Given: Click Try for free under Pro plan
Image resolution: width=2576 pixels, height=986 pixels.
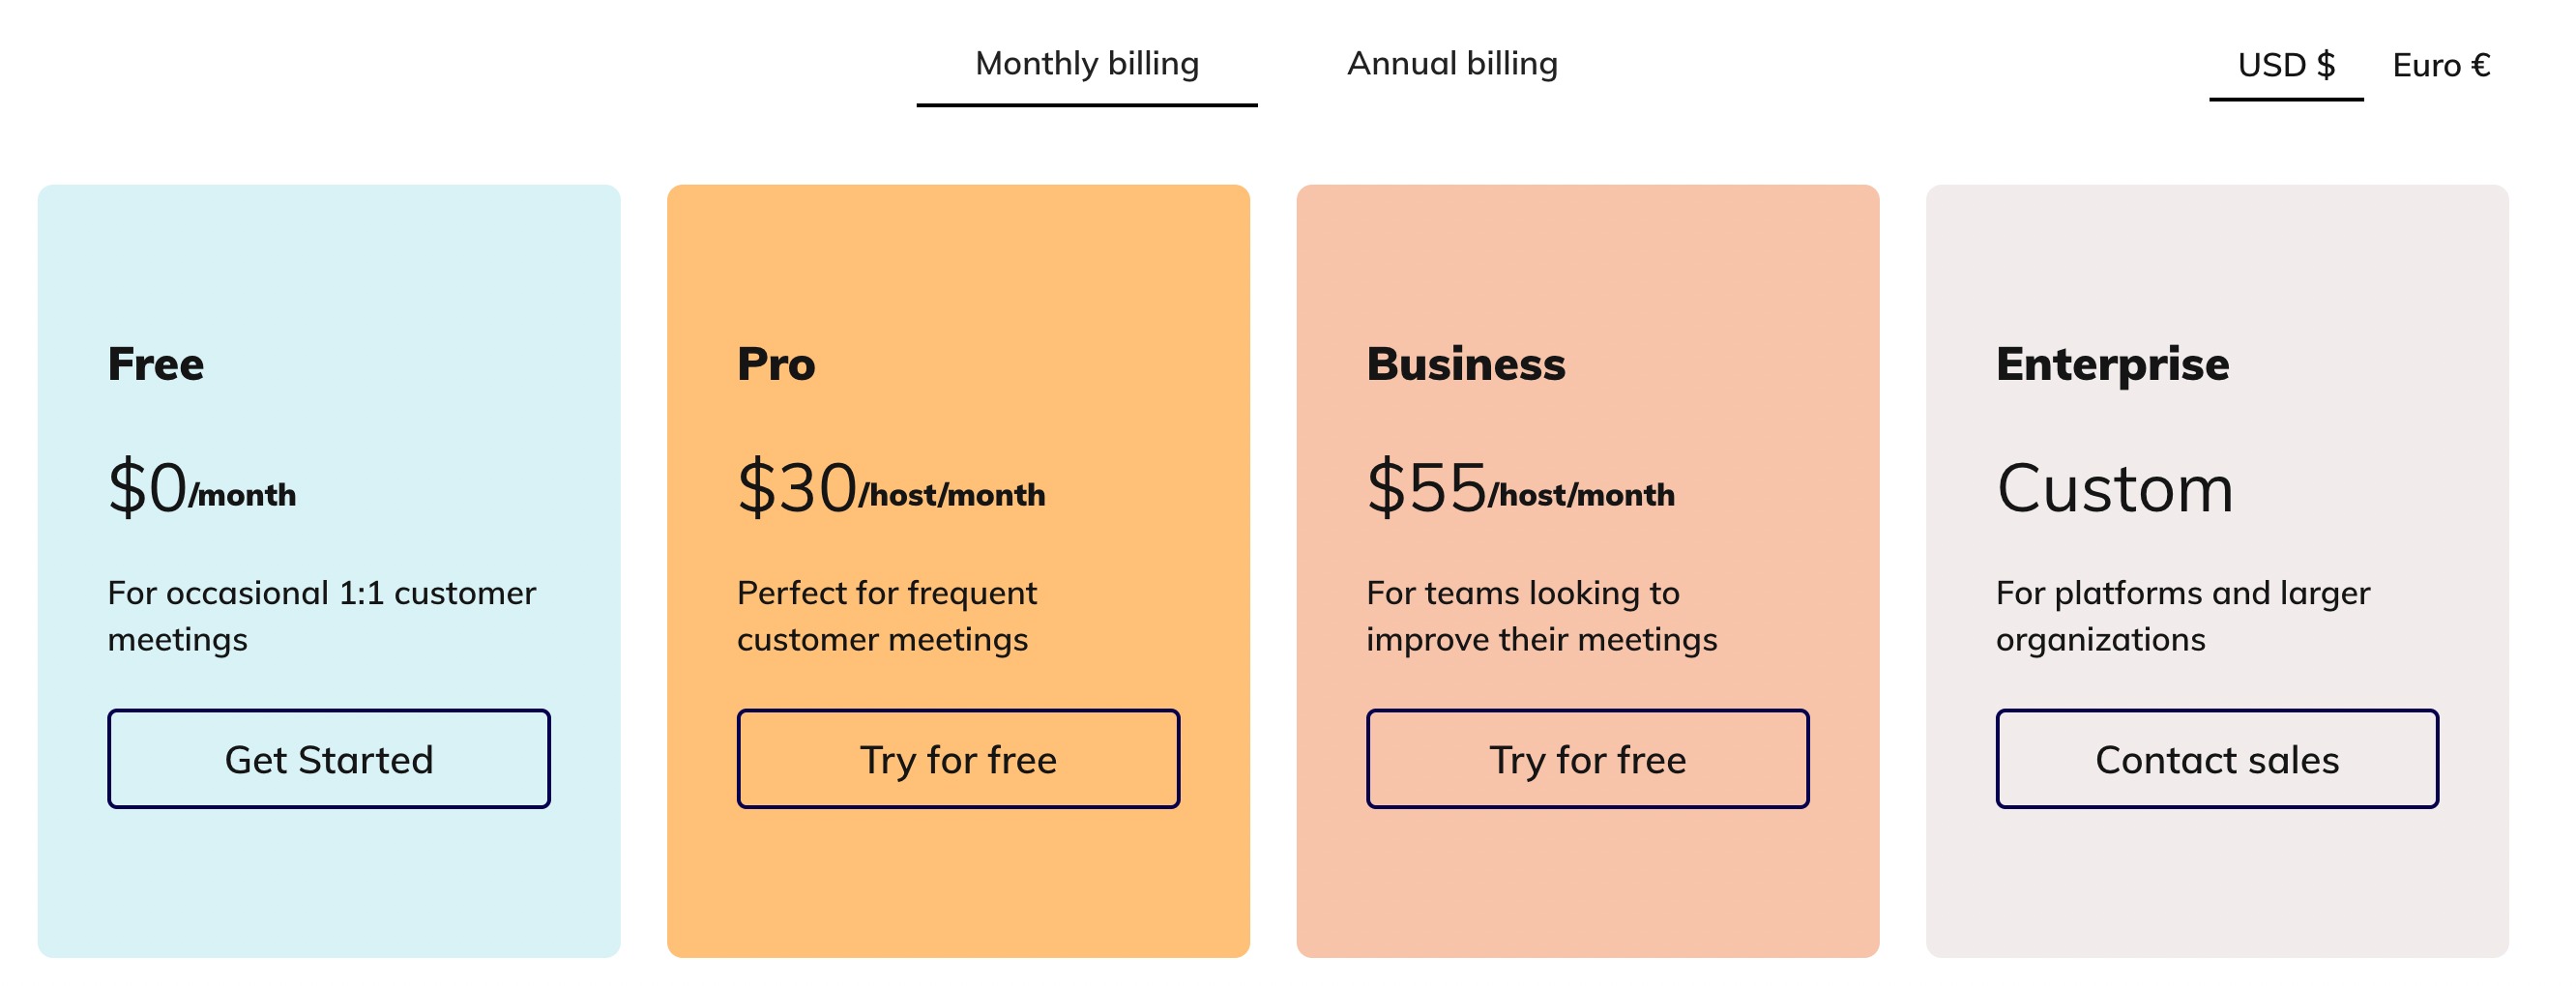Looking at the screenshot, I should coord(958,759).
